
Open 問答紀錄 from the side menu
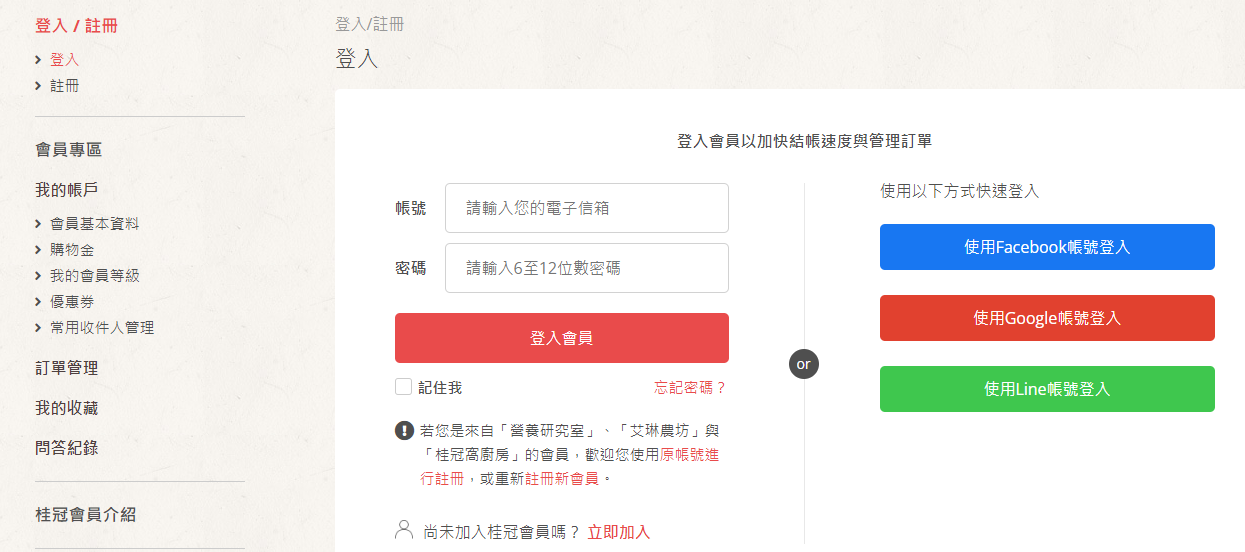(67, 448)
